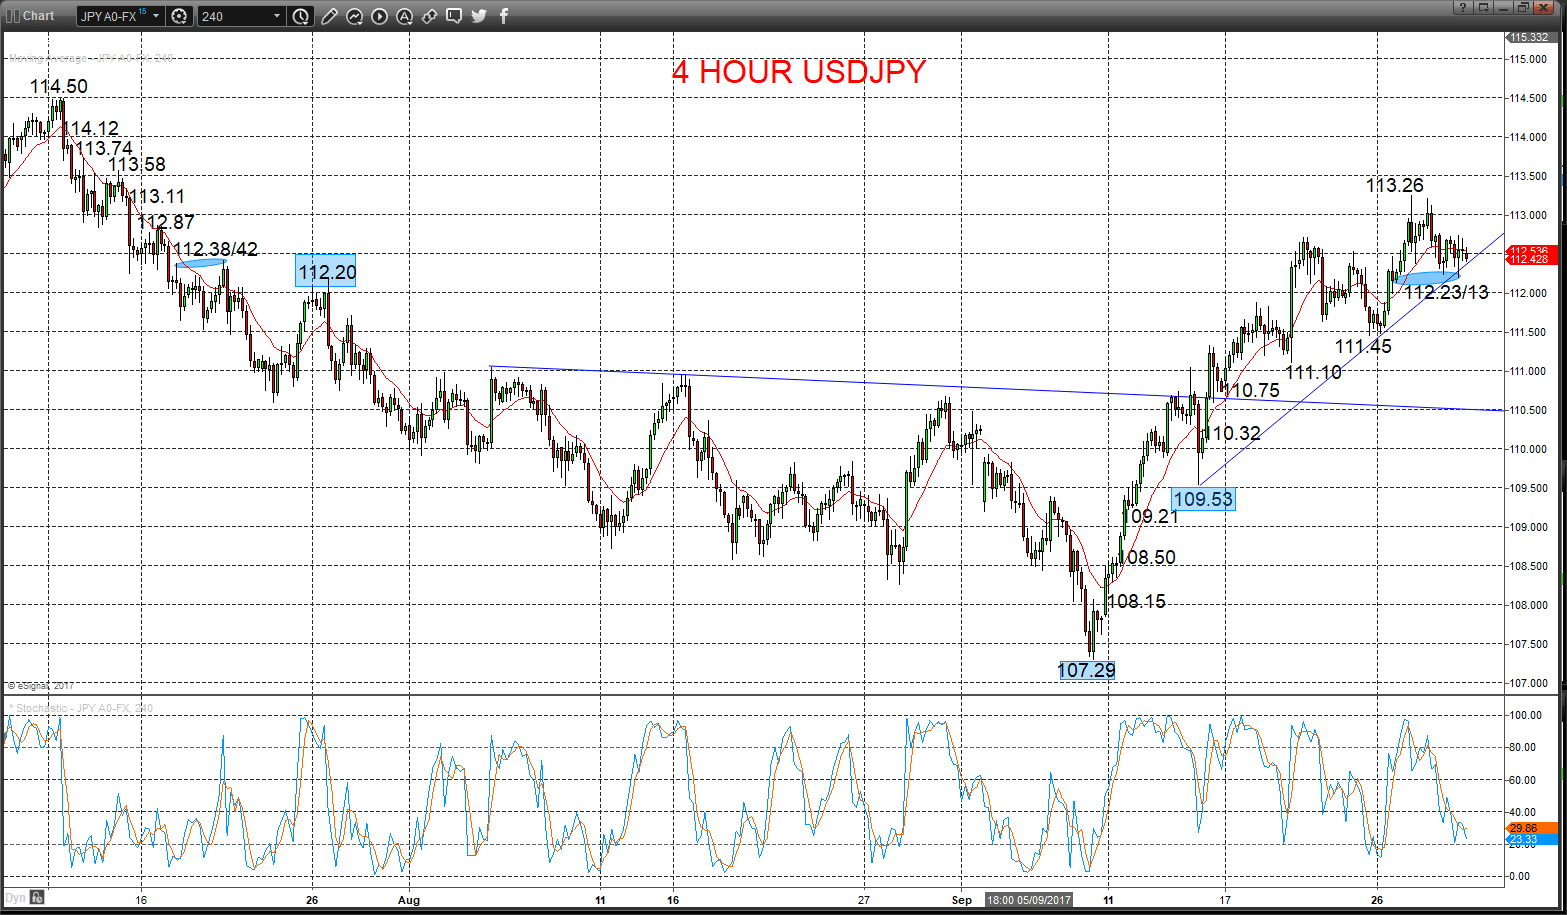Share chart via Twitter icon
Image resolution: width=1567 pixels, height=915 pixels.
tap(479, 16)
